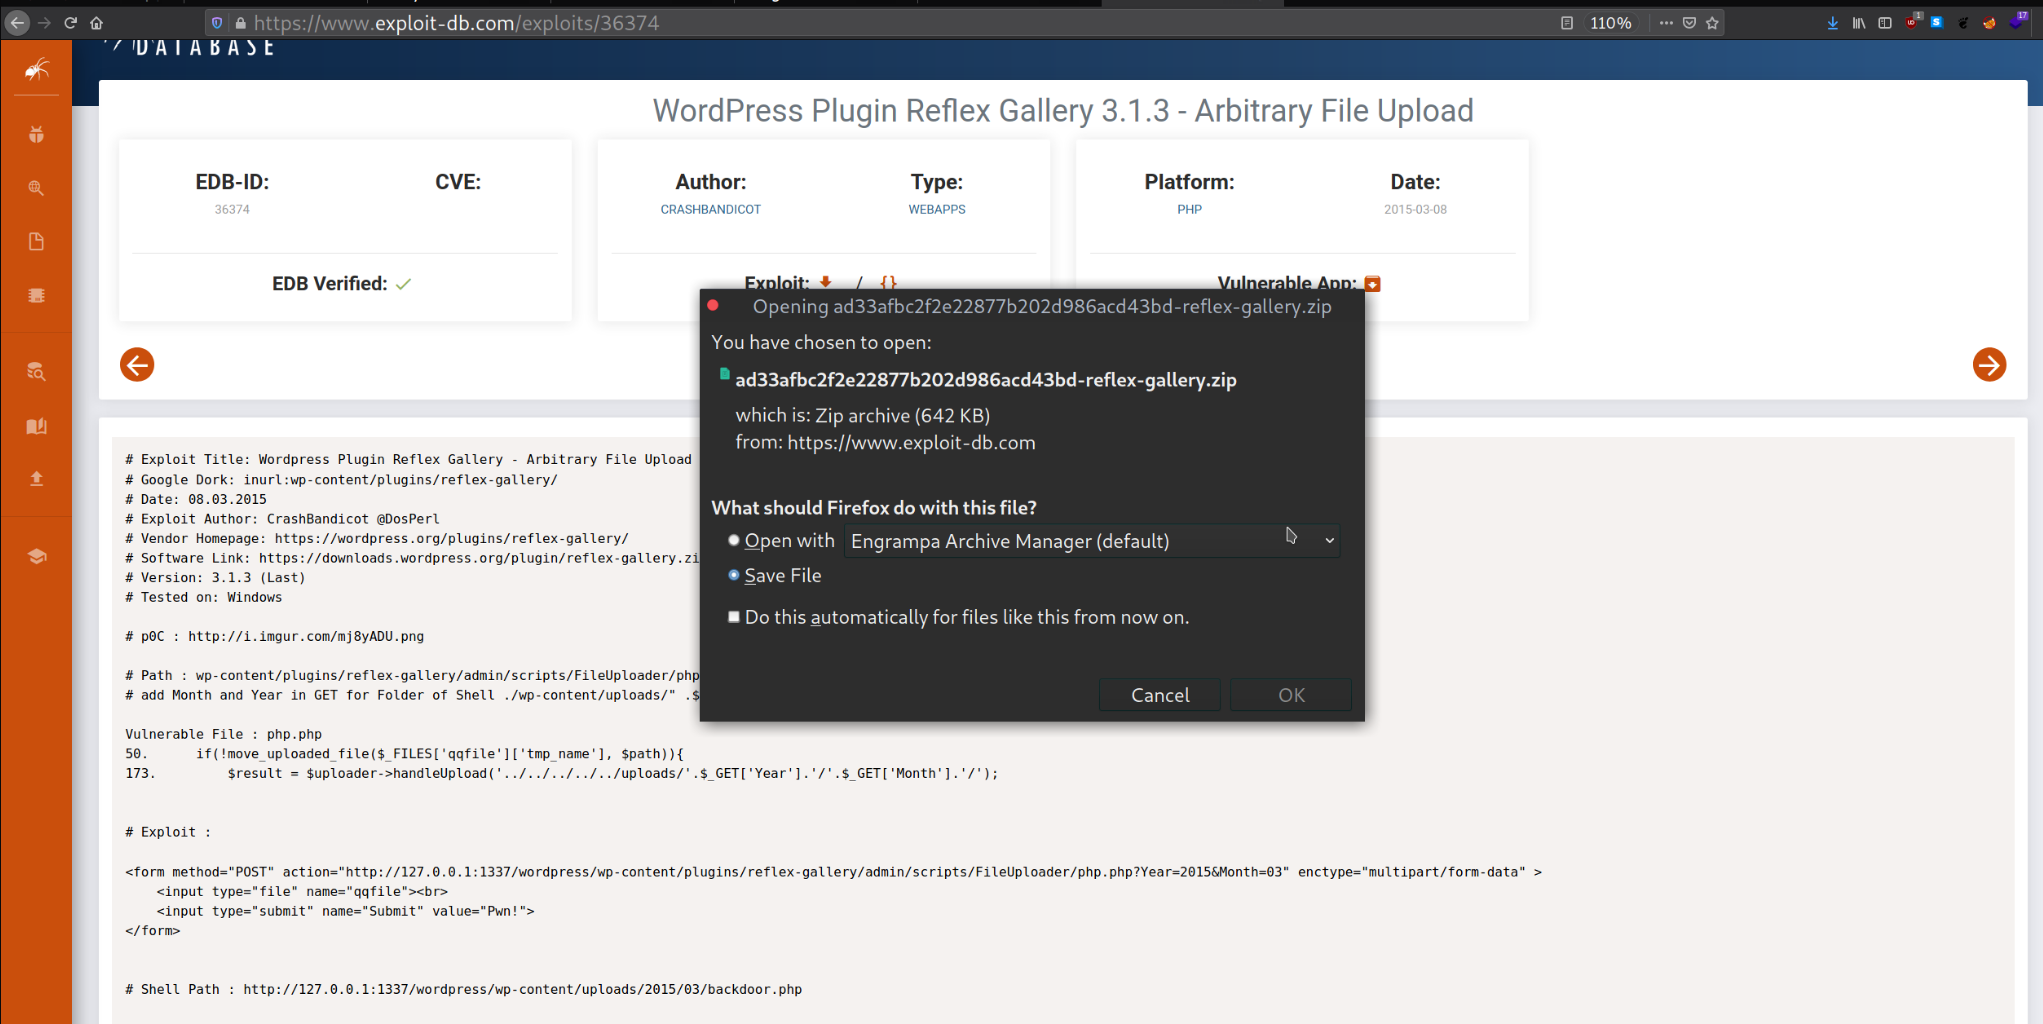
Task: Select the Open with radio button
Action: pos(734,540)
